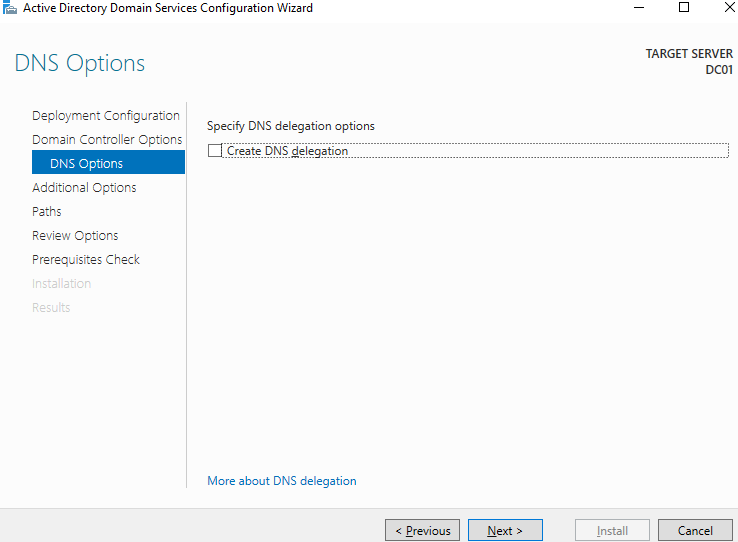Viewport: 738px width, 542px height.
Task: Cancel the configuration wizard
Action: tap(695, 530)
